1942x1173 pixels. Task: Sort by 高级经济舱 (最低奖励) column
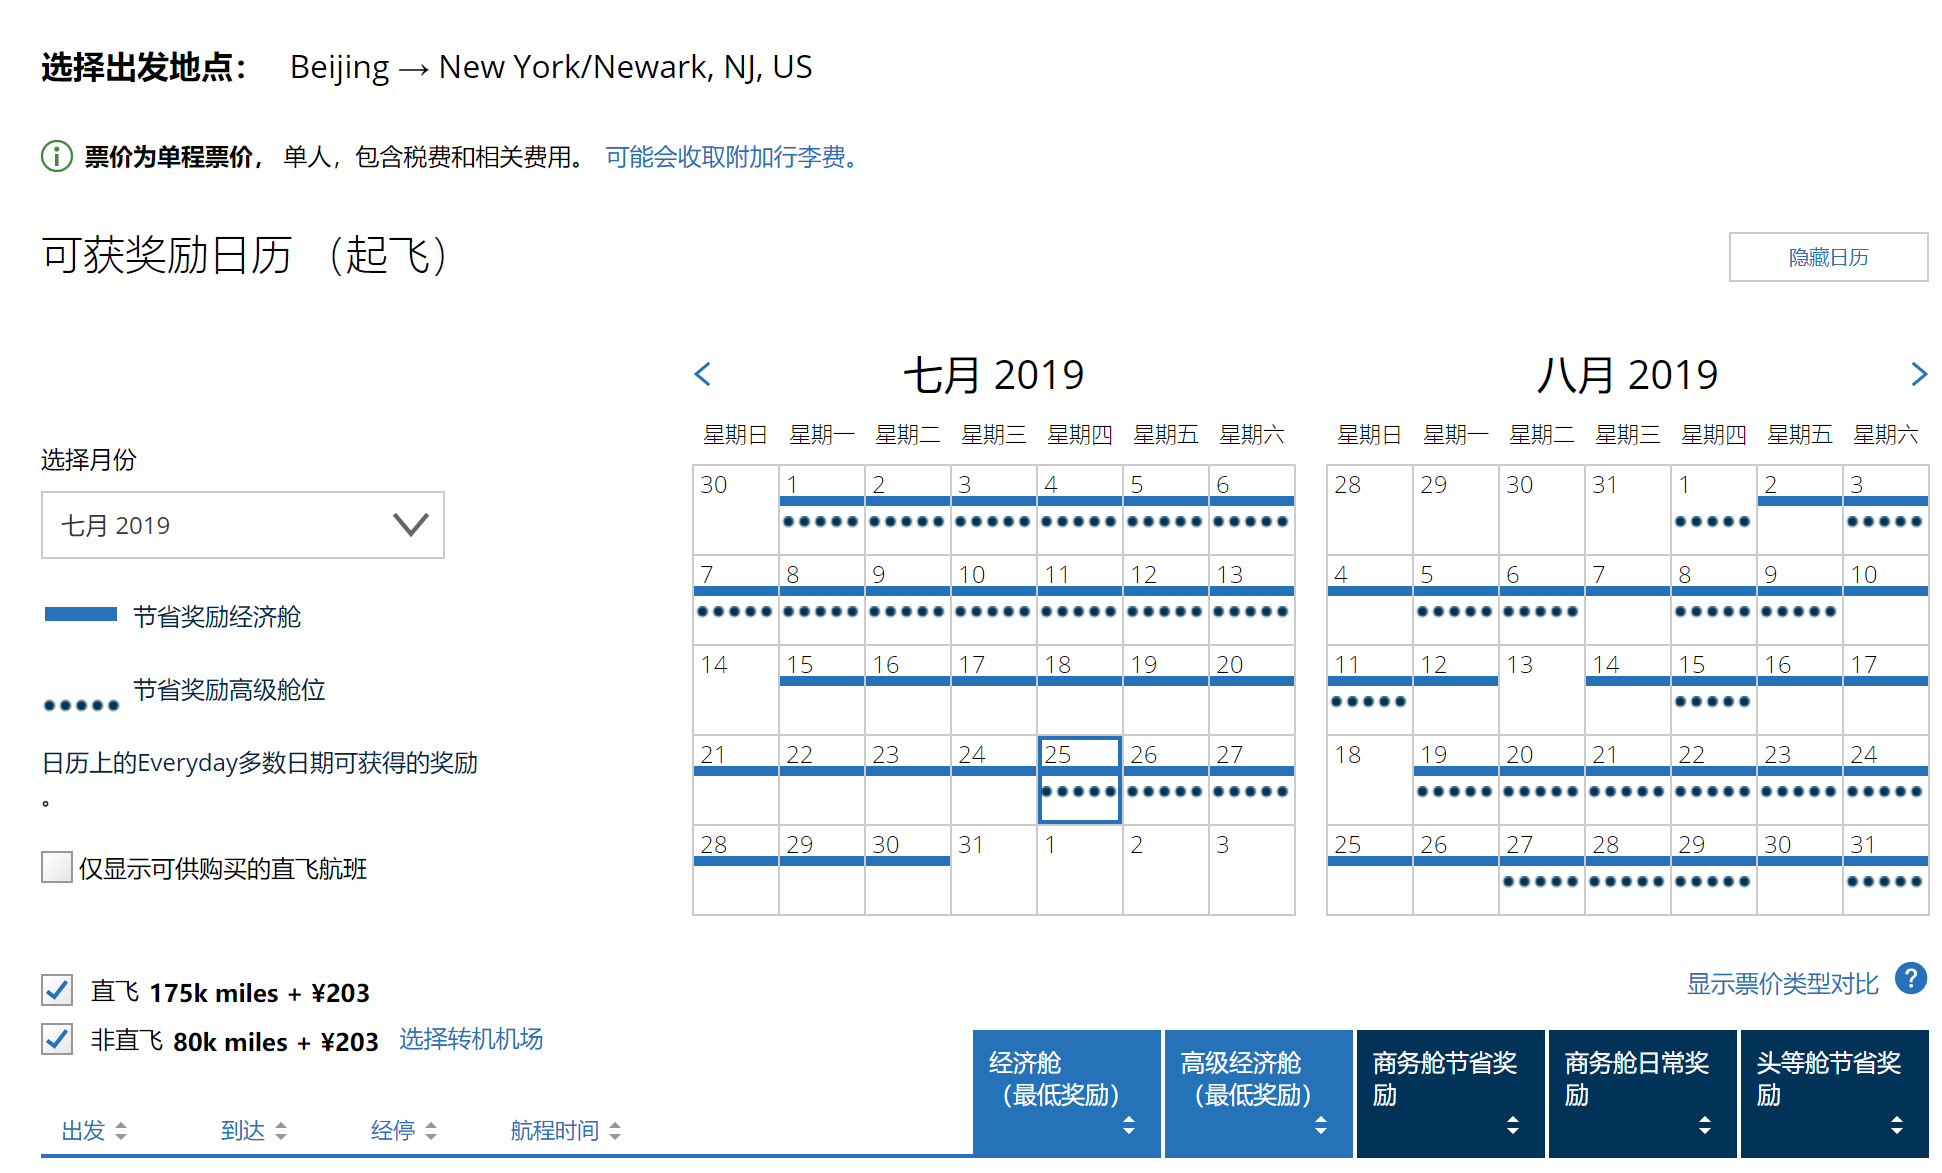1258,1093
